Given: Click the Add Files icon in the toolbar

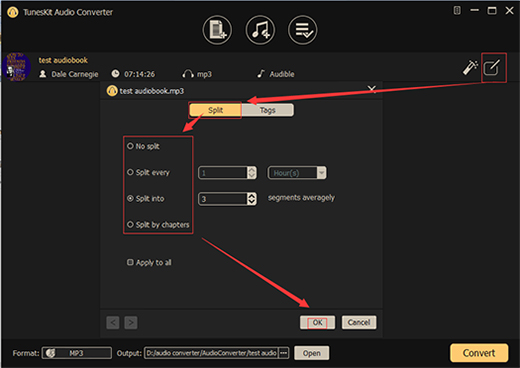Looking at the screenshot, I should pyautogui.click(x=217, y=30).
